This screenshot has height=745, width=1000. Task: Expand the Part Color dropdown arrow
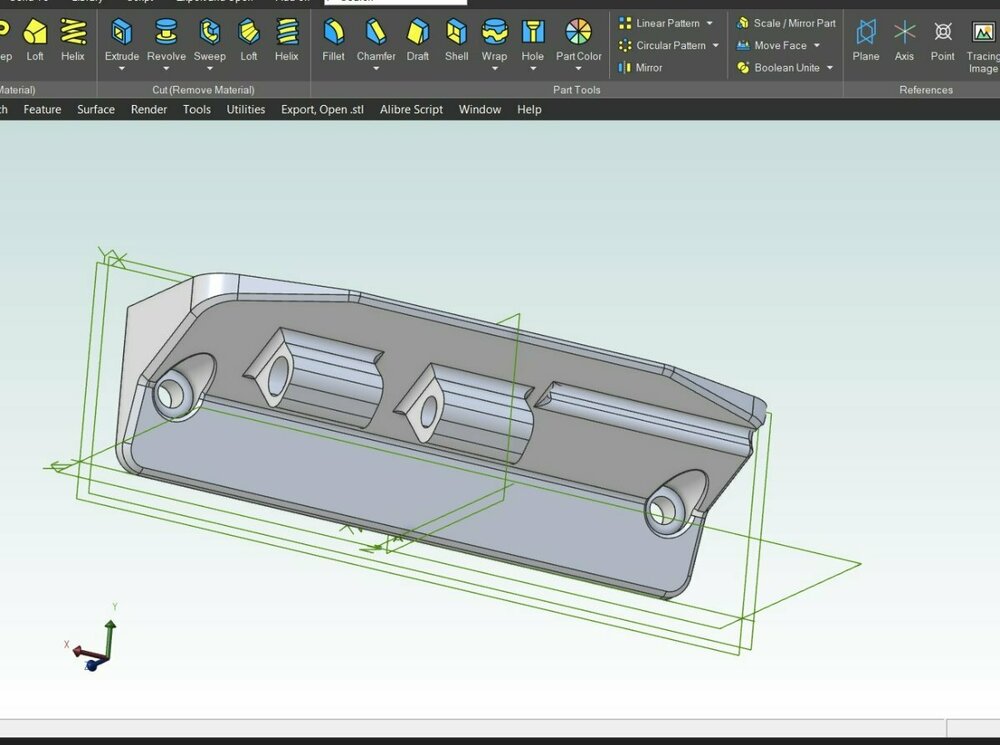tap(578, 69)
